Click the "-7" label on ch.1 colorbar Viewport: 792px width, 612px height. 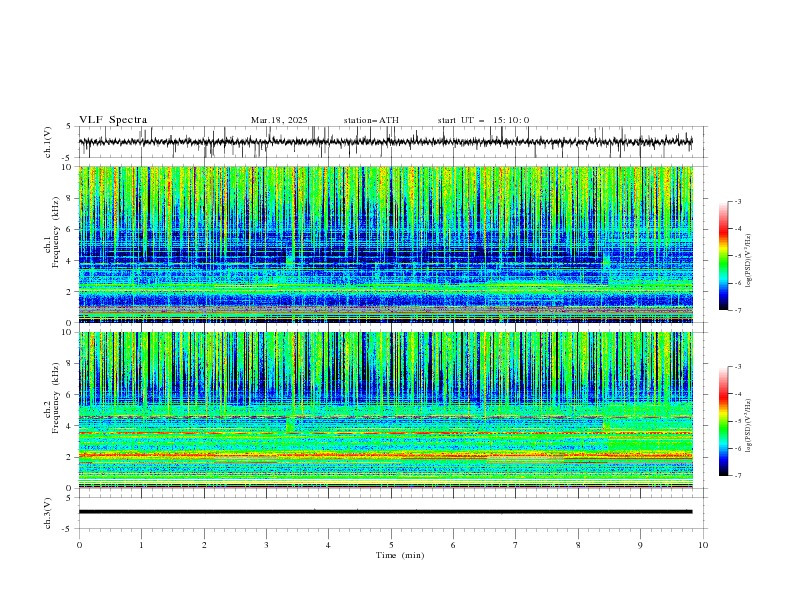pyautogui.click(x=738, y=311)
